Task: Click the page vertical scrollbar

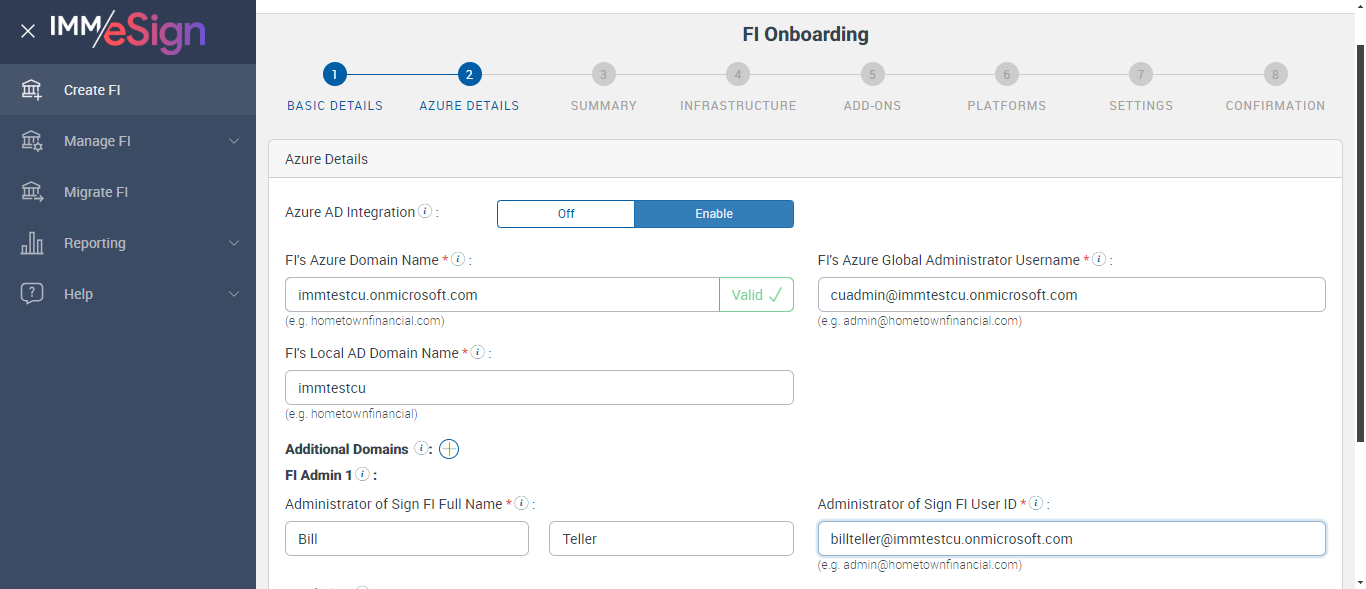Action: [1360, 240]
